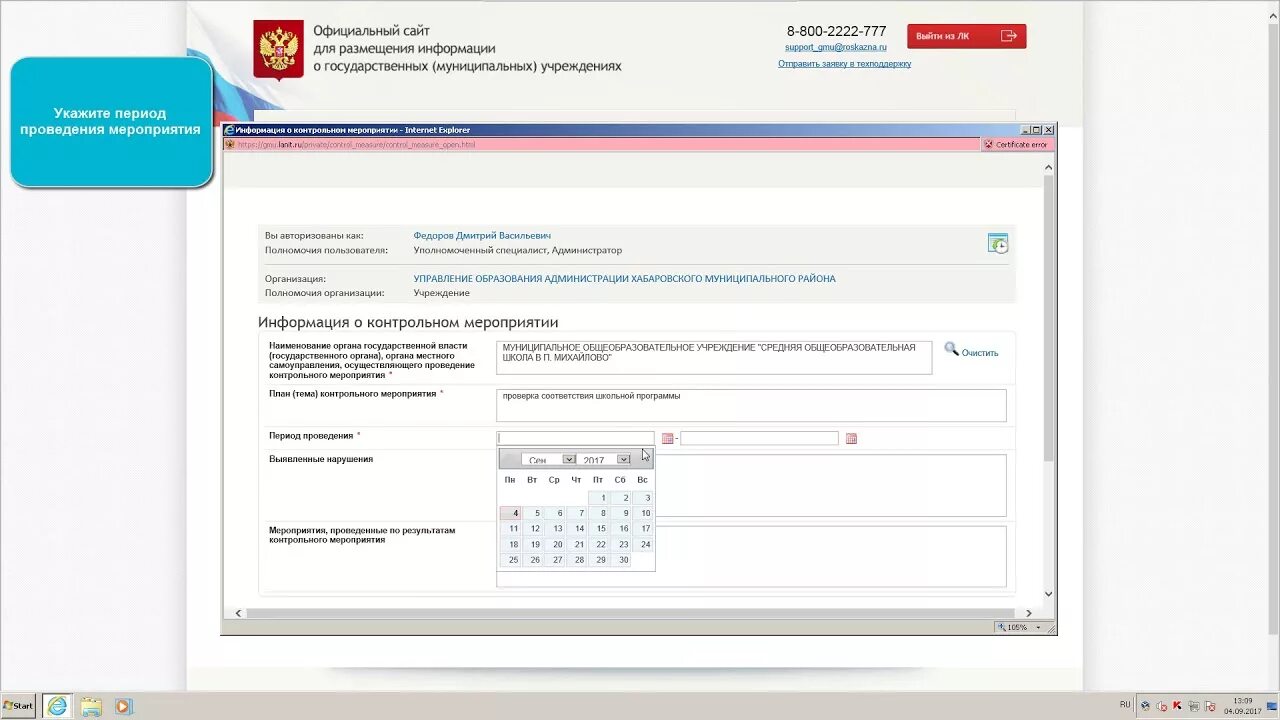This screenshot has width=1280, height=720.
Task: Click the calendar-clock icon in the user info panel
Action: [998, 243]
